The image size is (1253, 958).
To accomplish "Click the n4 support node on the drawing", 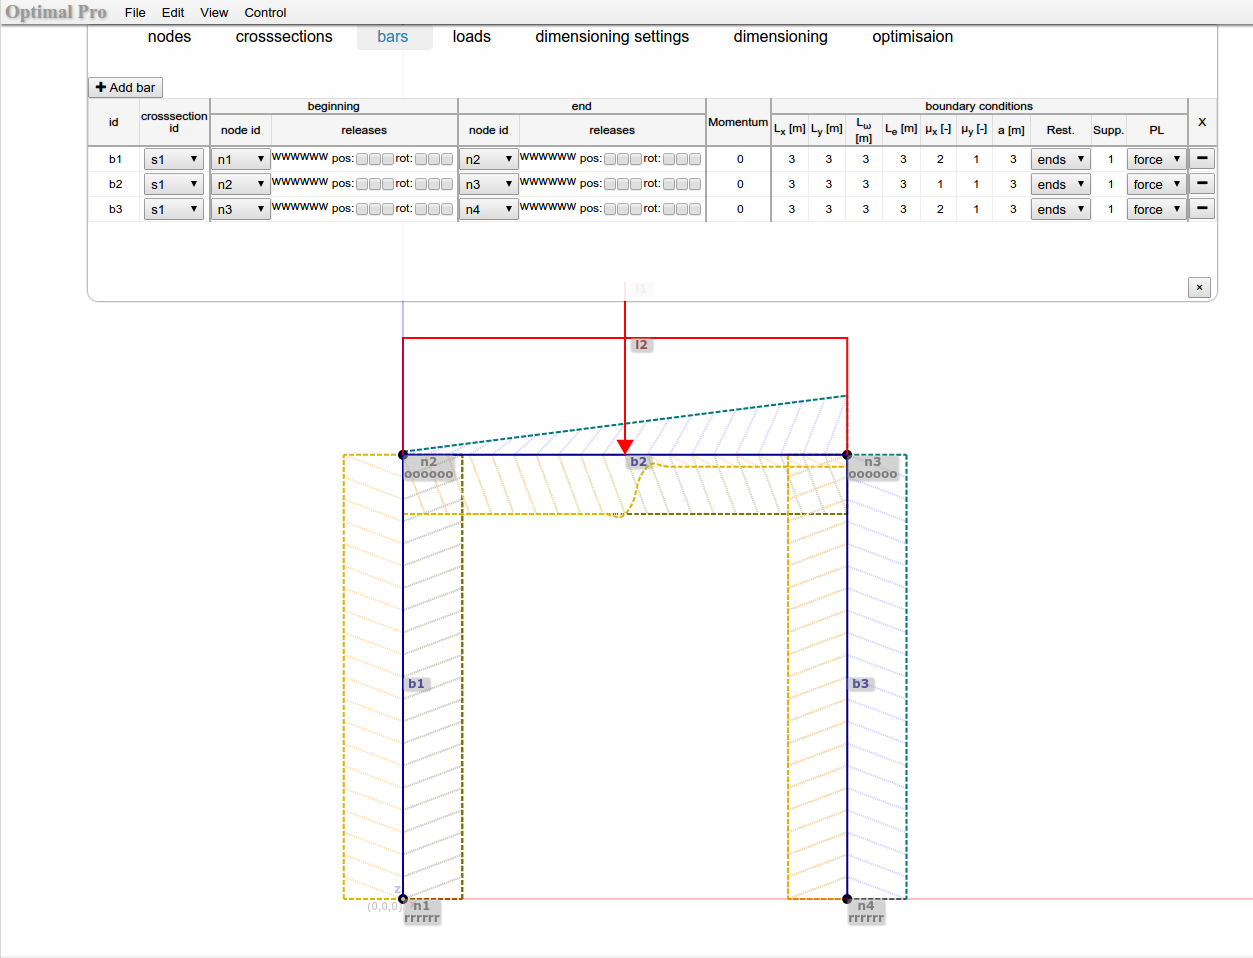I will [x=847, y=899].
